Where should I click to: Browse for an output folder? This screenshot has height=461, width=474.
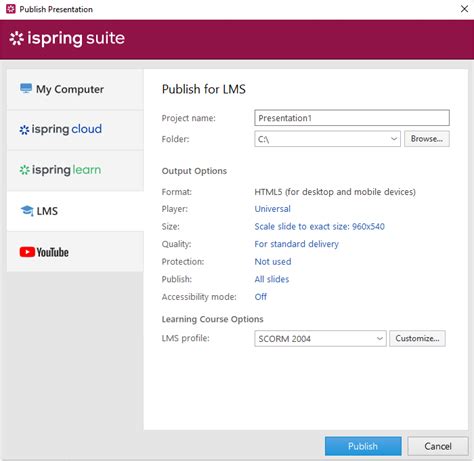click(427, 139)
